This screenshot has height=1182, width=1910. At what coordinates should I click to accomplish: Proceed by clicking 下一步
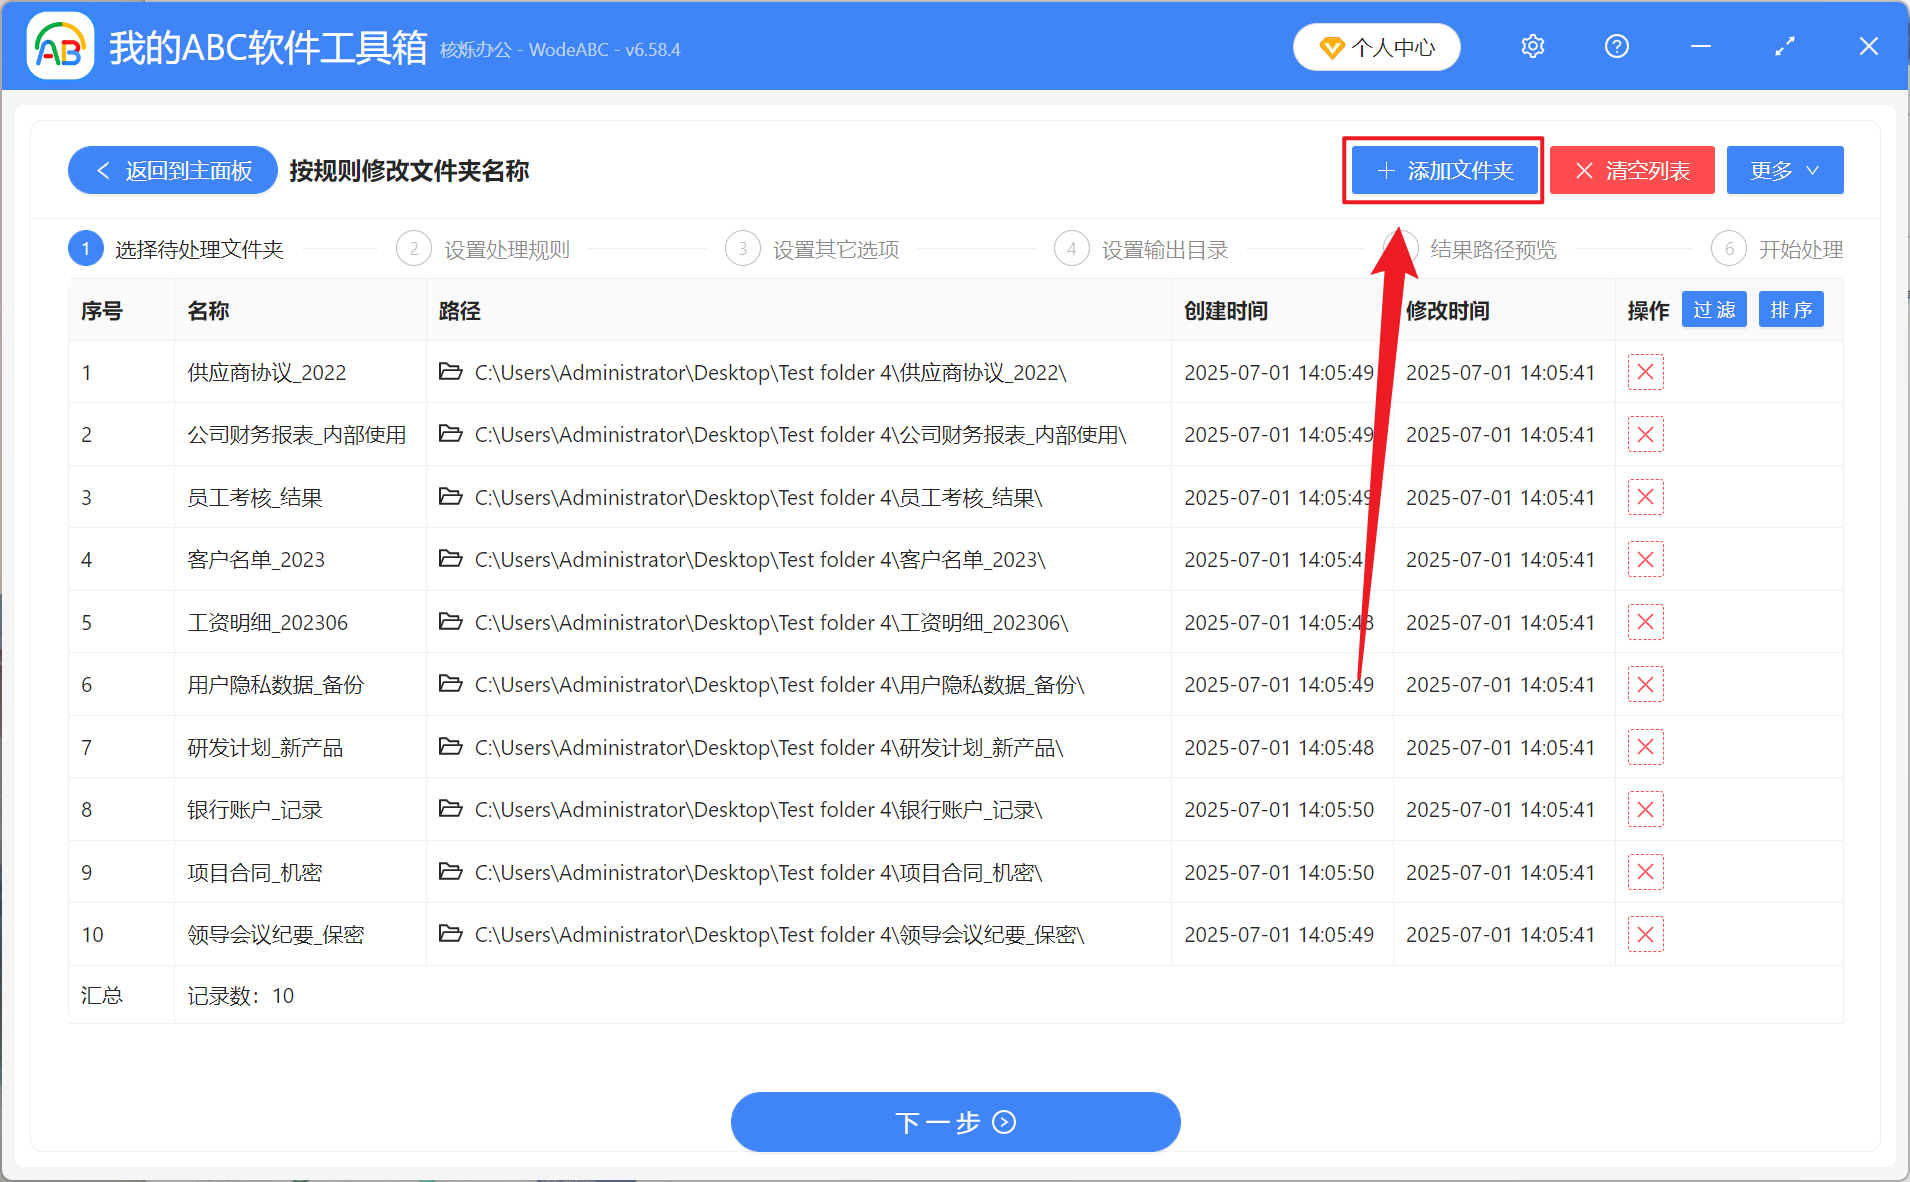(954, 1122)
